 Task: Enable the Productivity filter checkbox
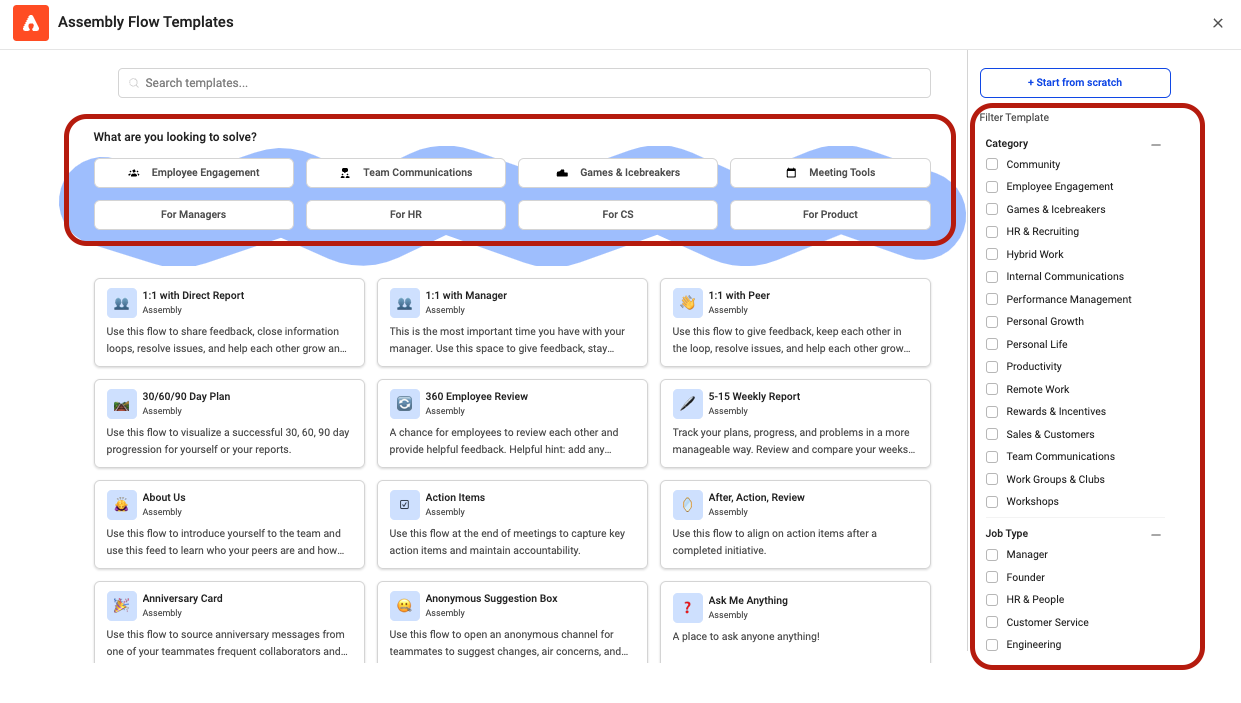tap(992, 367)
